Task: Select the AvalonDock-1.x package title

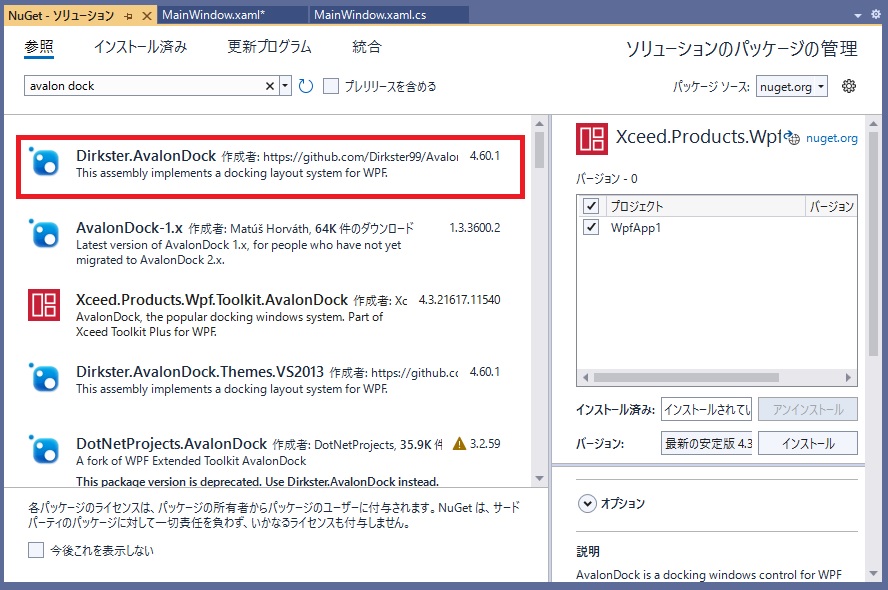Action: pyautogui.click(x=129, y=228)
